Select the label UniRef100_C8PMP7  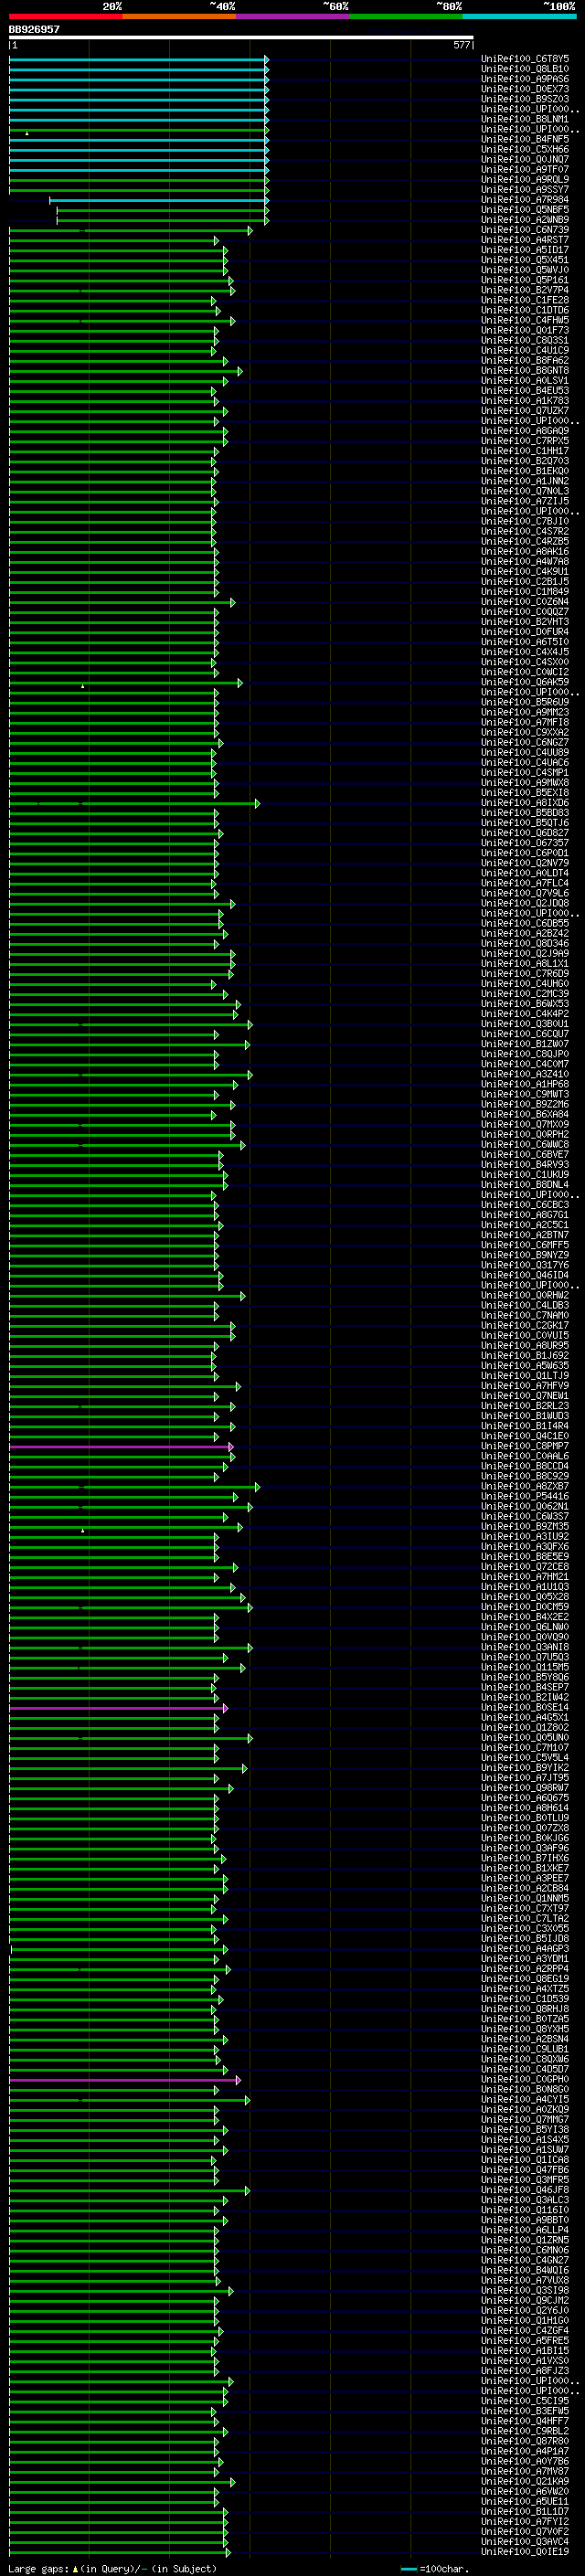pos(525,1446)
